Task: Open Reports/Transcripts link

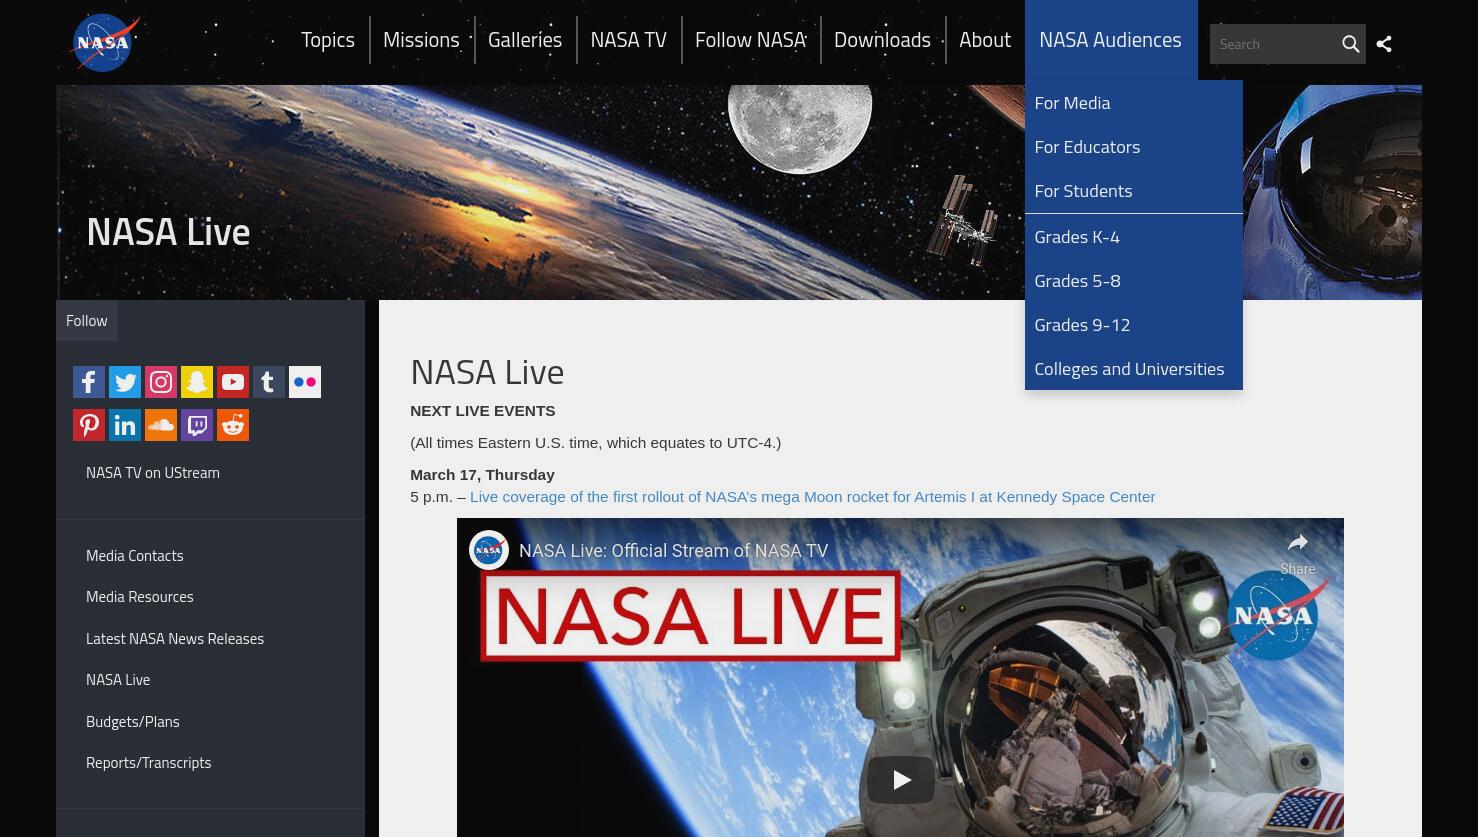Action: (149, 762)
